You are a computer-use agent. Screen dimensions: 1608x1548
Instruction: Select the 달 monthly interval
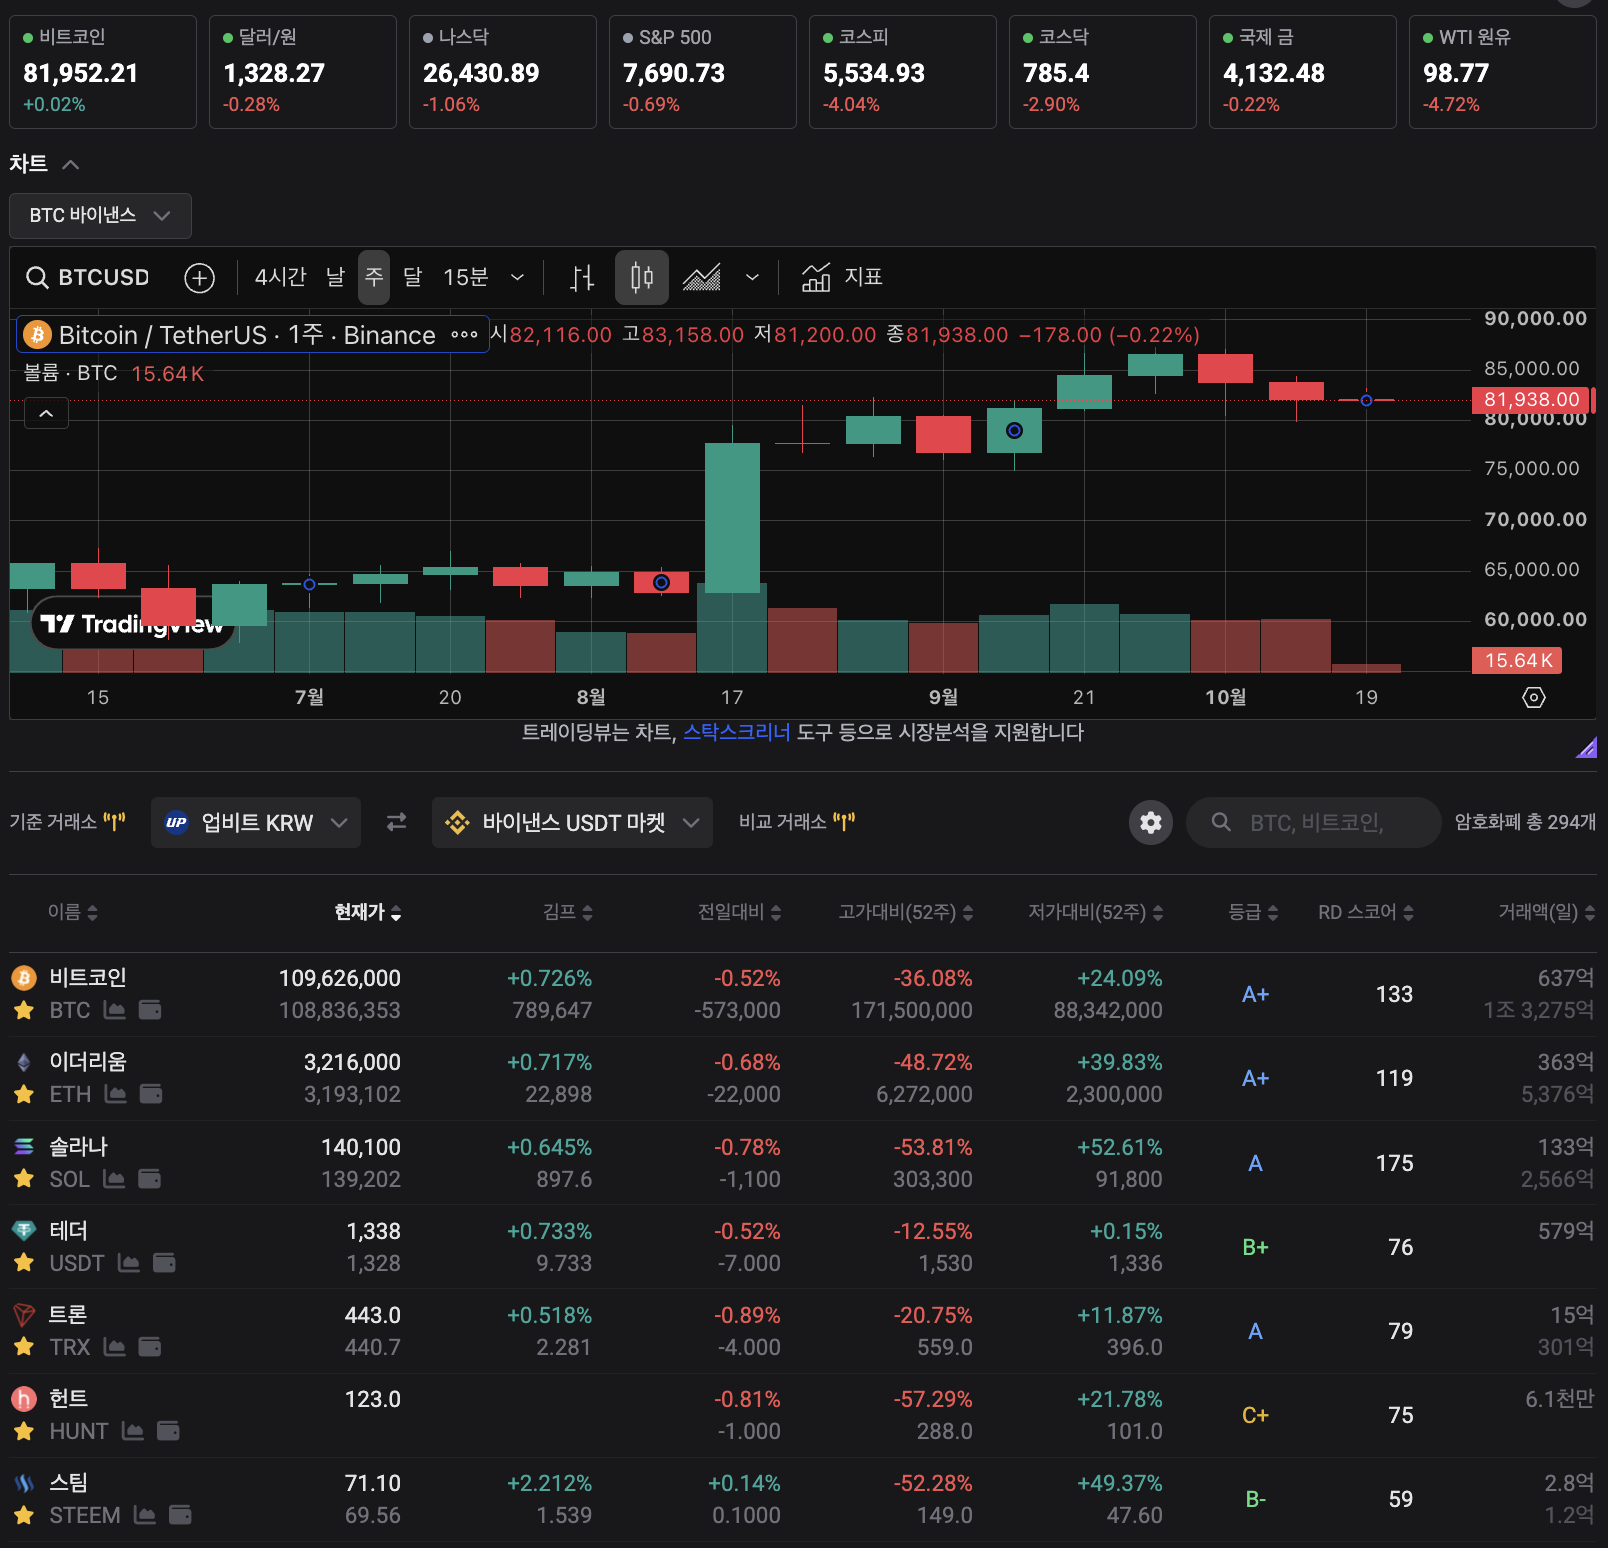tap(412, 277)
